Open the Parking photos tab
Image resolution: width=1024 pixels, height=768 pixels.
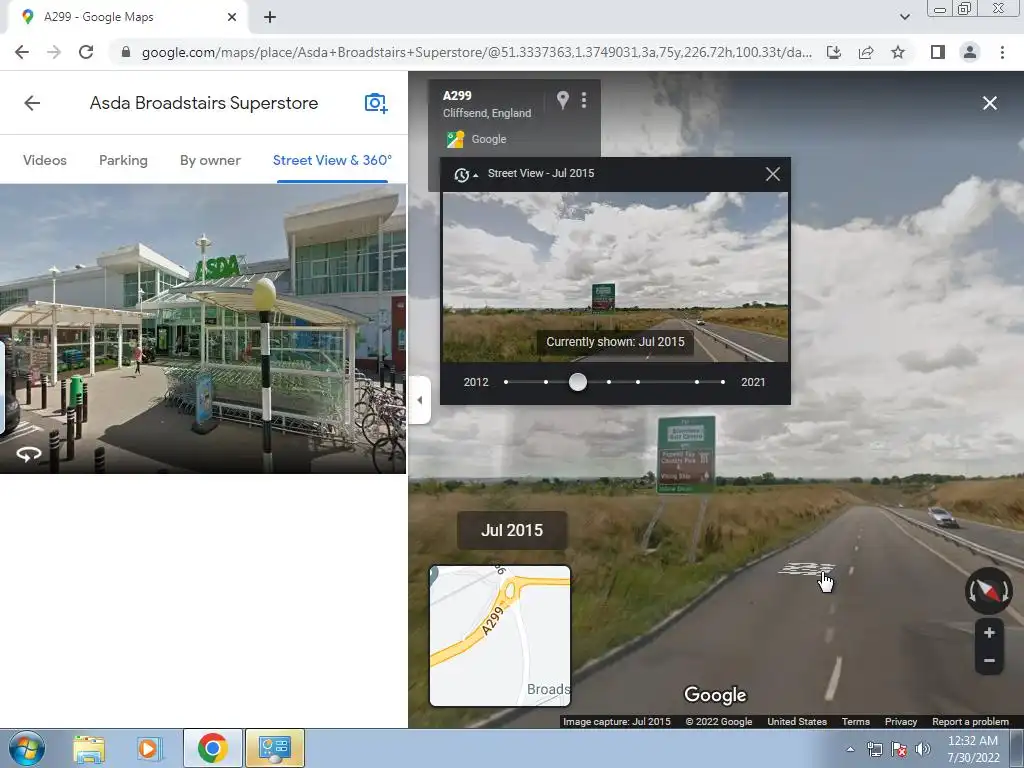click(x=123, y=160)
